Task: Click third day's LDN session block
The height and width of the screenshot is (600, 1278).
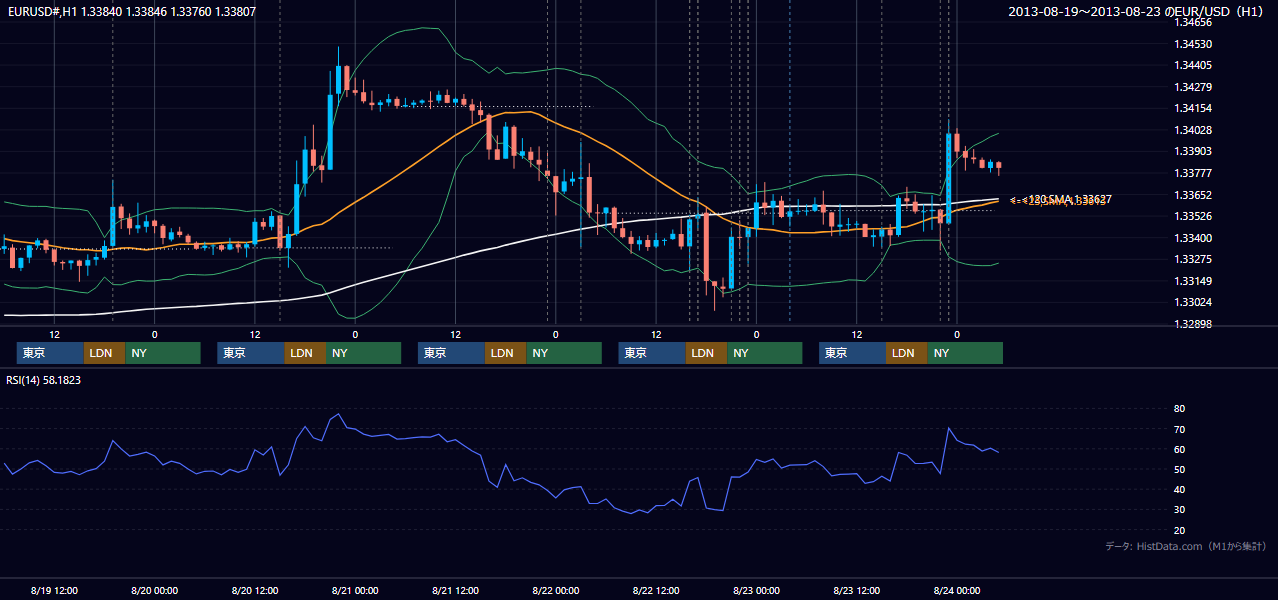Action: [x=505, y=353]
